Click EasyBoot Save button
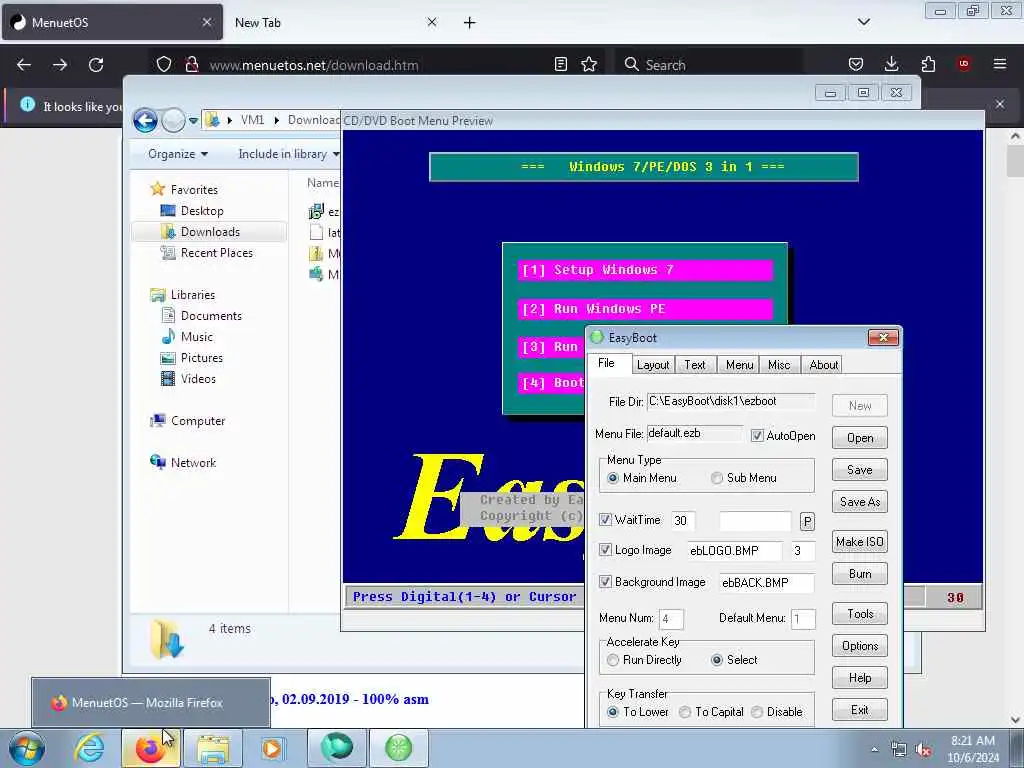 [x=859, y=470]
